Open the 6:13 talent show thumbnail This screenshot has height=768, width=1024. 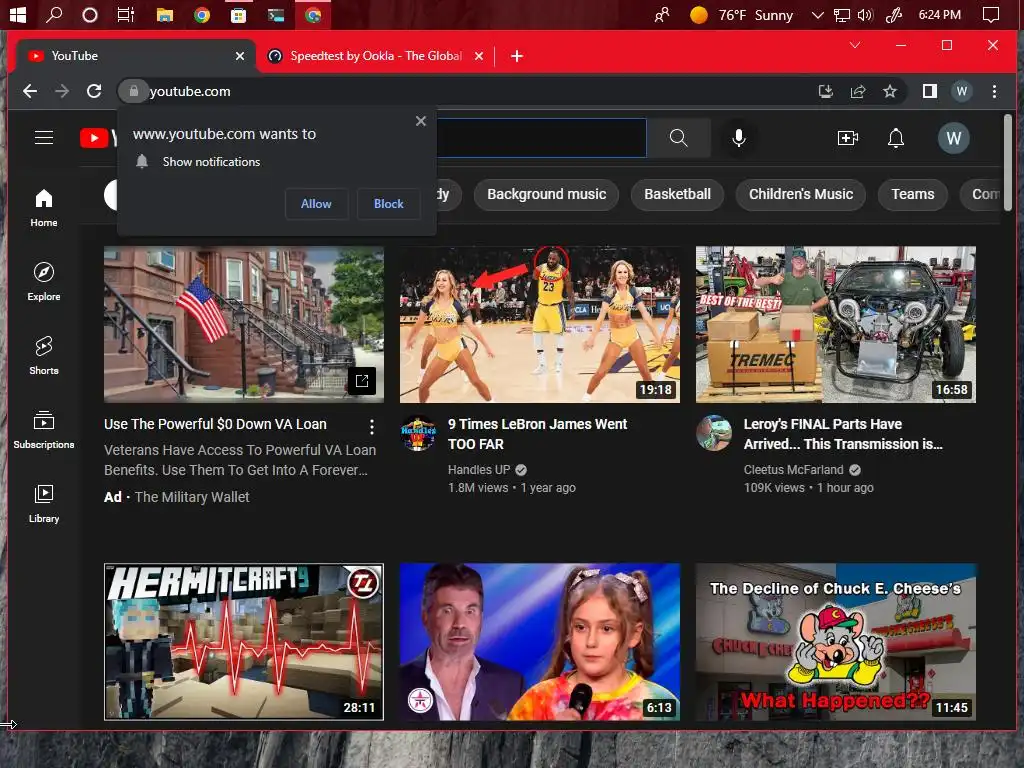pyautogui.click(x=539, y=642)
